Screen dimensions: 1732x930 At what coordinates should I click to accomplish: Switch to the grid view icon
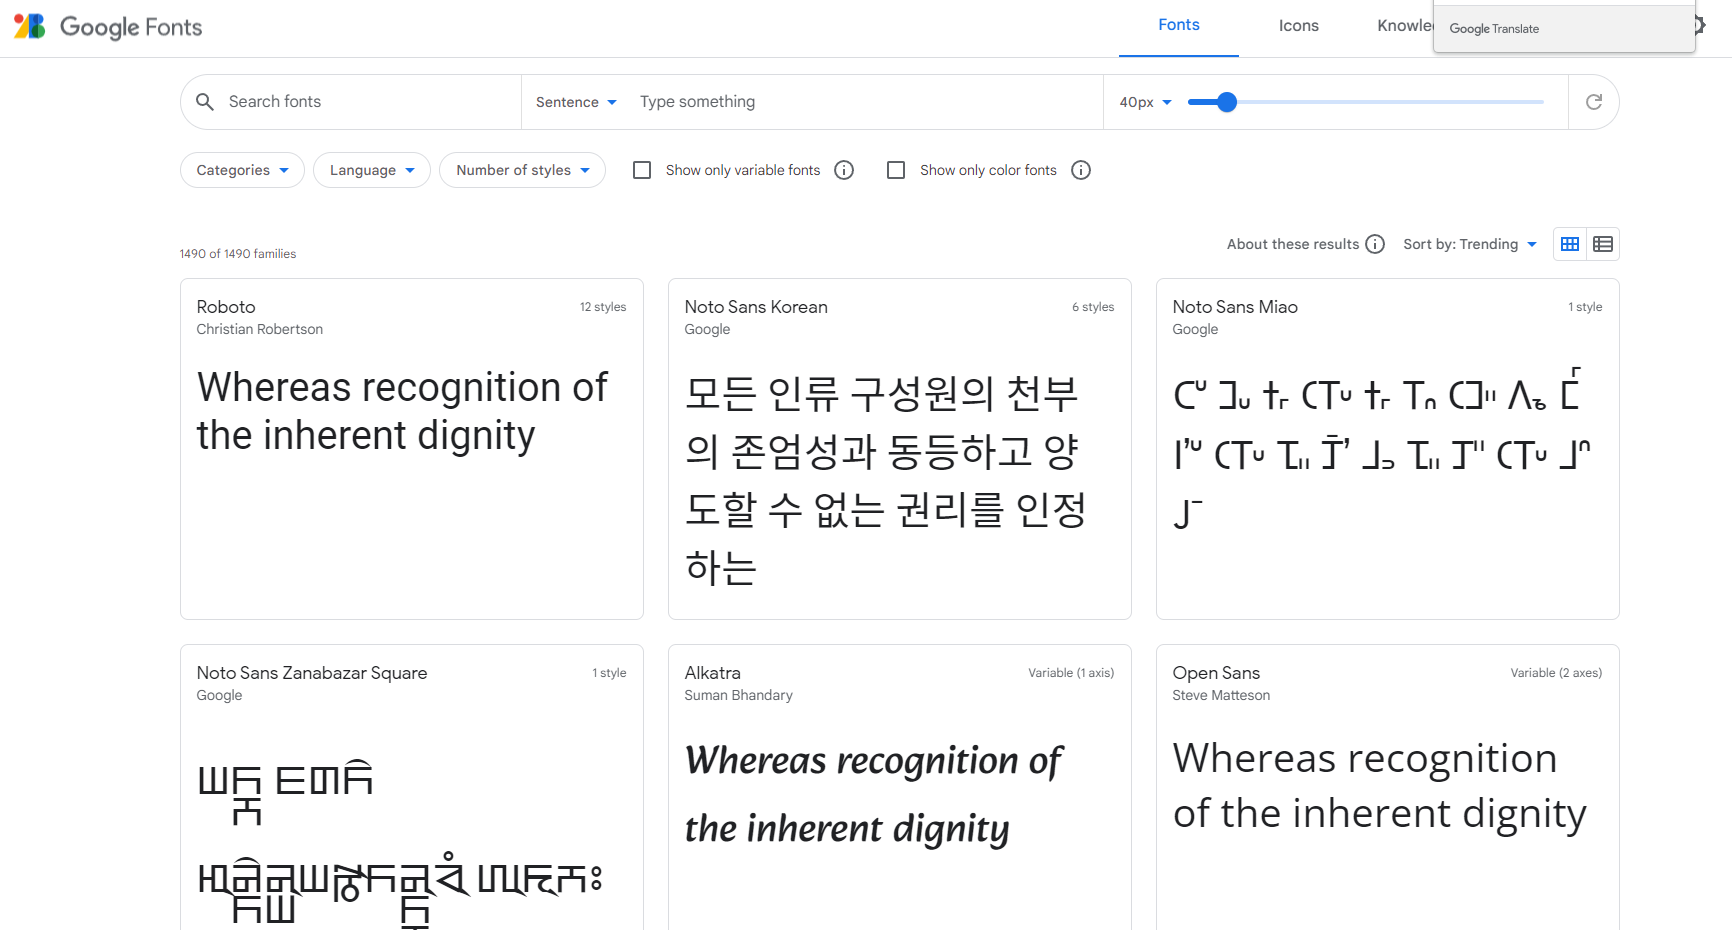tap(1570, 244)
